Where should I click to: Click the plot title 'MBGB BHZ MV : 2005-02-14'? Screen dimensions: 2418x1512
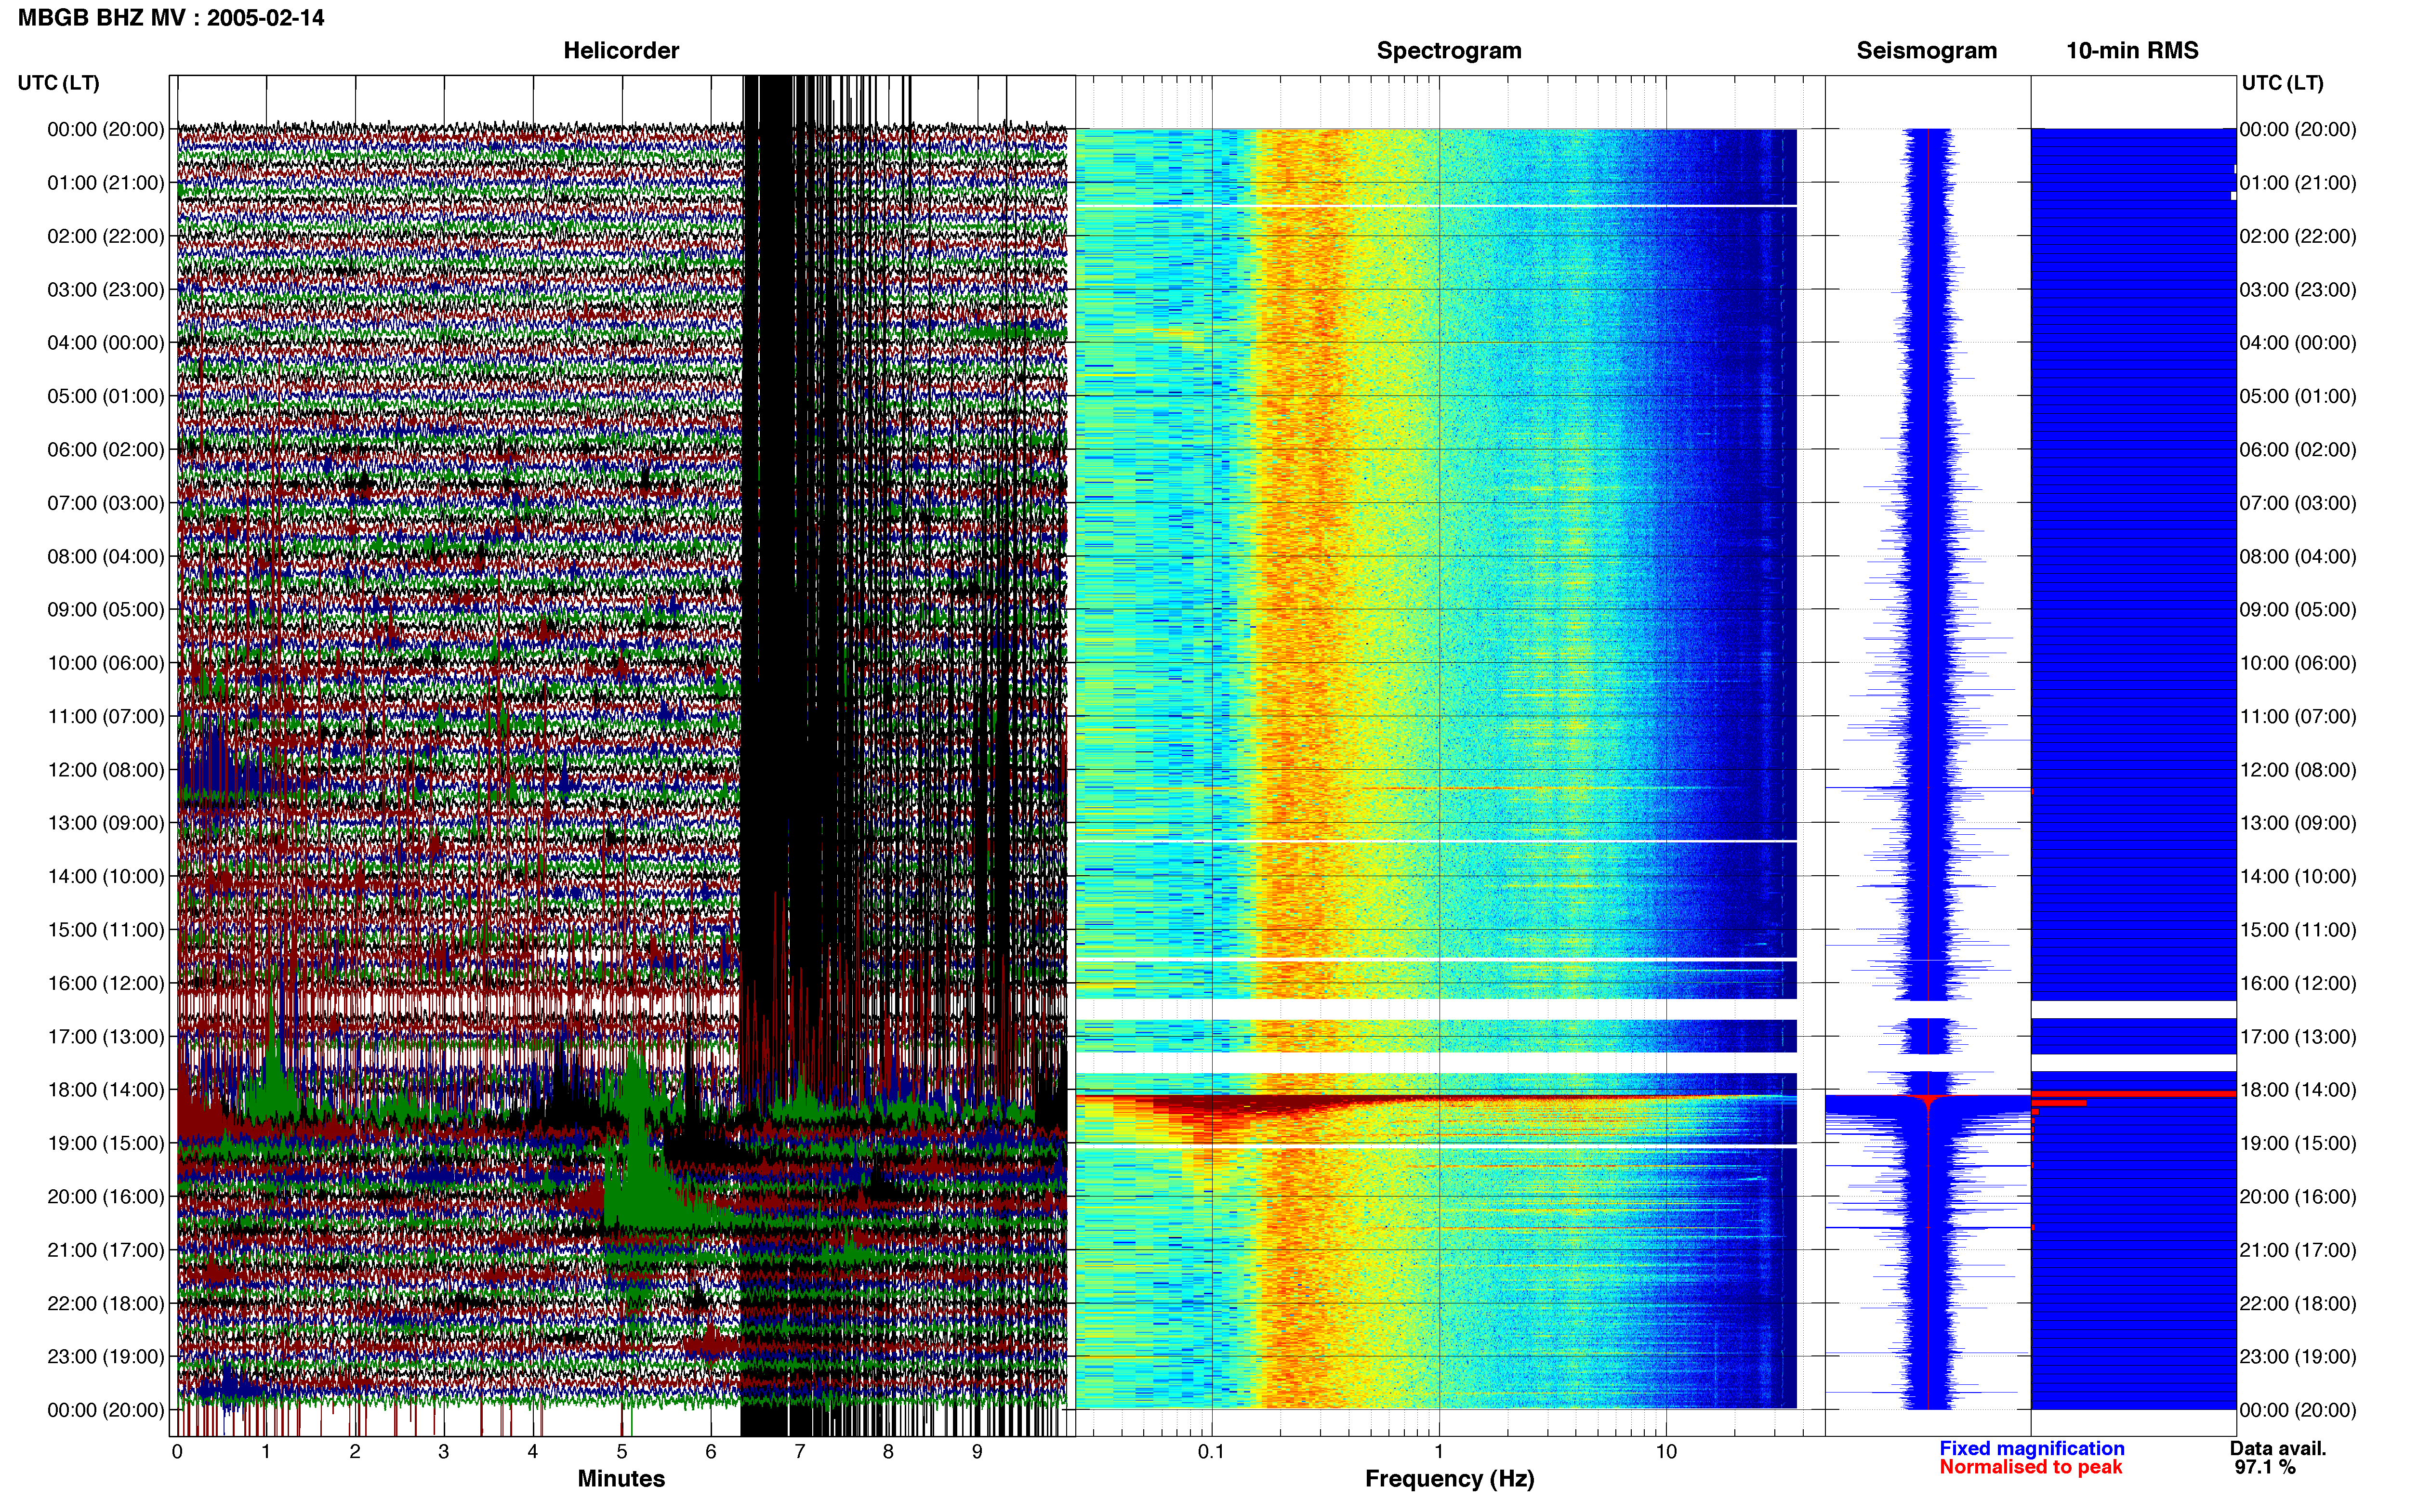click(171, 18)
